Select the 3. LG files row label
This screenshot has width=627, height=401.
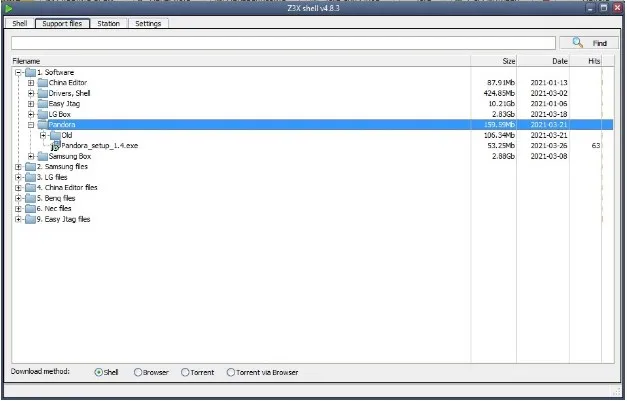pyautogui.click(x=52, y=177)
